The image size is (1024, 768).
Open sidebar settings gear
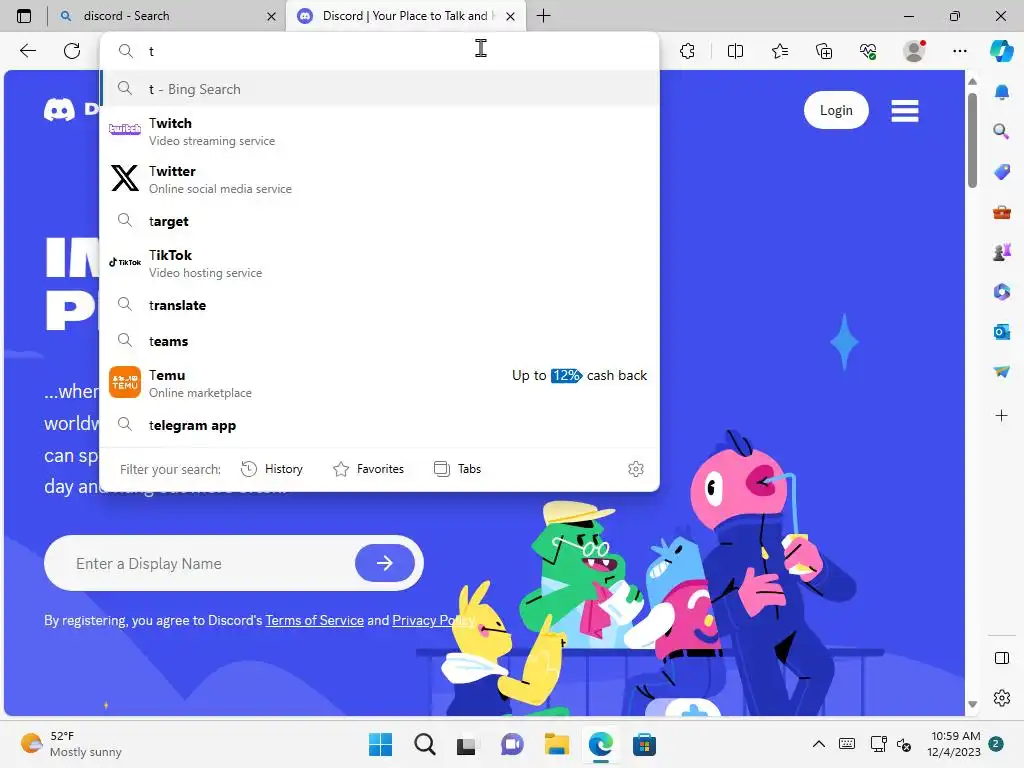[1002, 698]
